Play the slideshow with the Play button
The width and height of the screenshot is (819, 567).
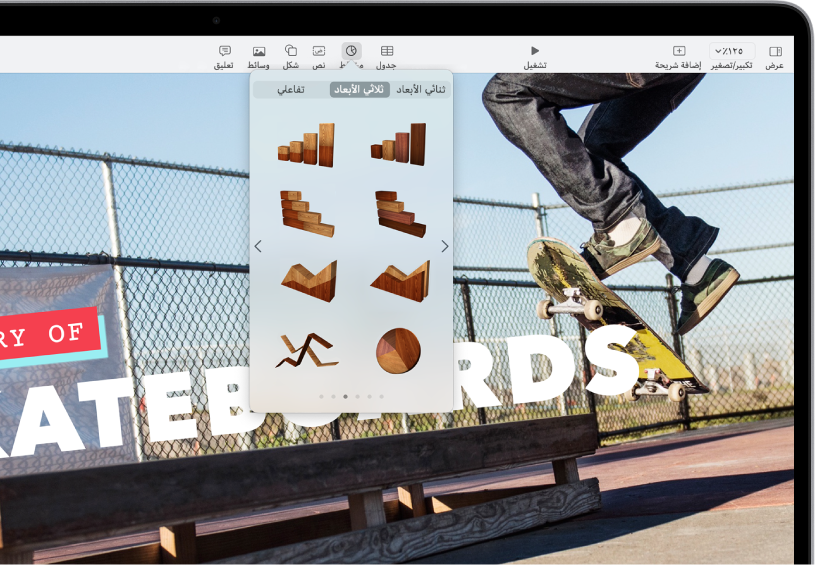coord(535,57)
